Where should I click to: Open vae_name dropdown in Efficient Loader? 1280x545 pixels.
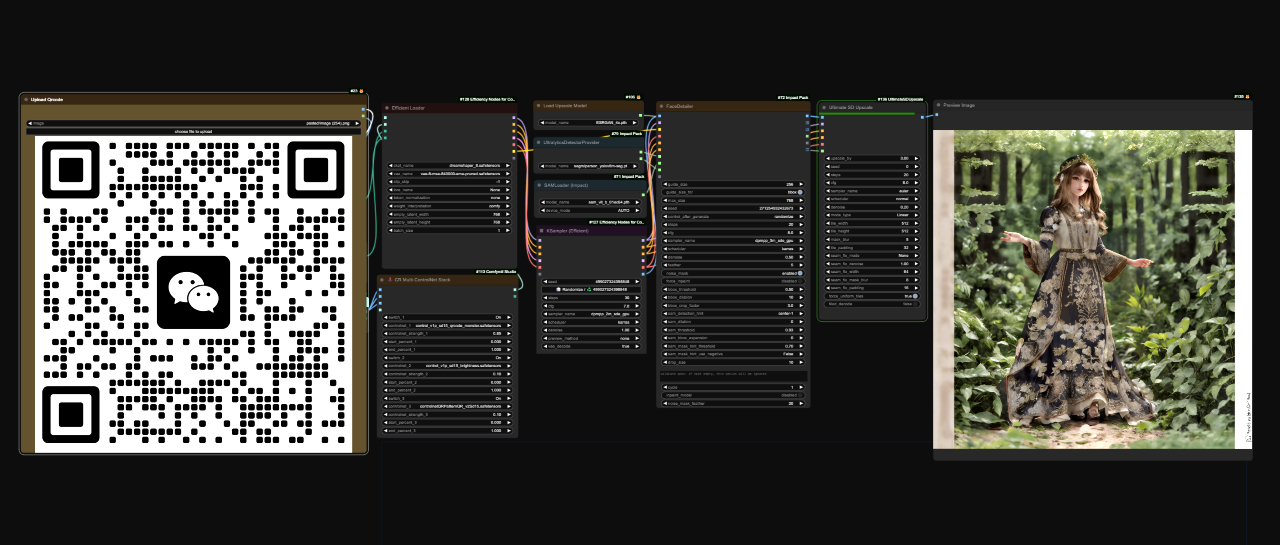coord(450,174)
